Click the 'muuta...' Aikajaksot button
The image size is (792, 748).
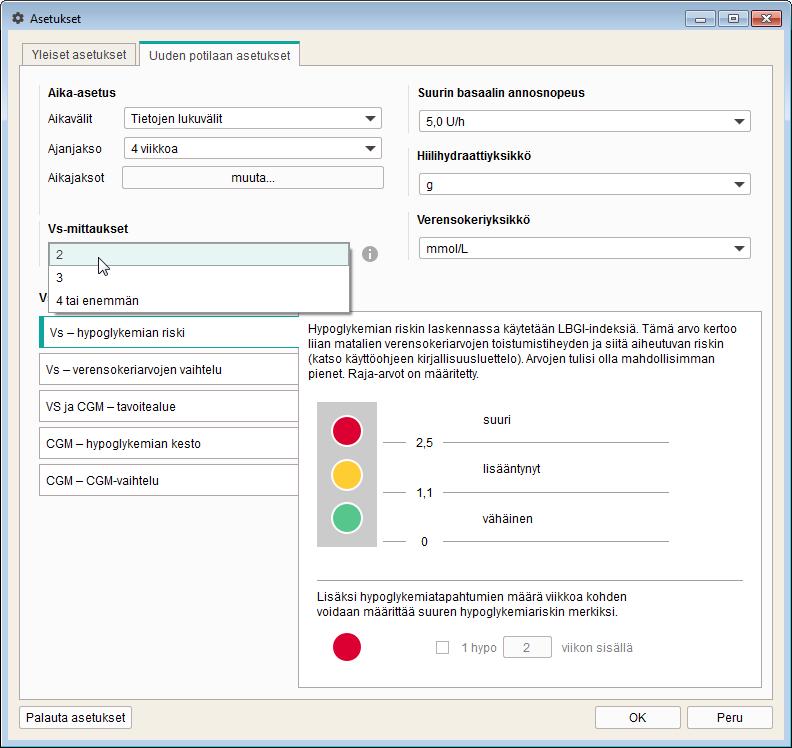click(x=253, y=178)
